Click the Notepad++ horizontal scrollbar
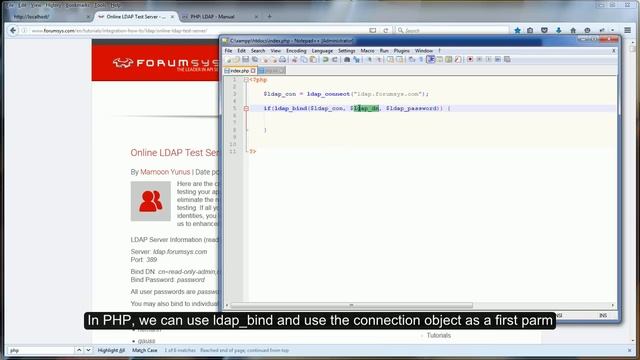The image size is (640, 360). coord(351,305)
